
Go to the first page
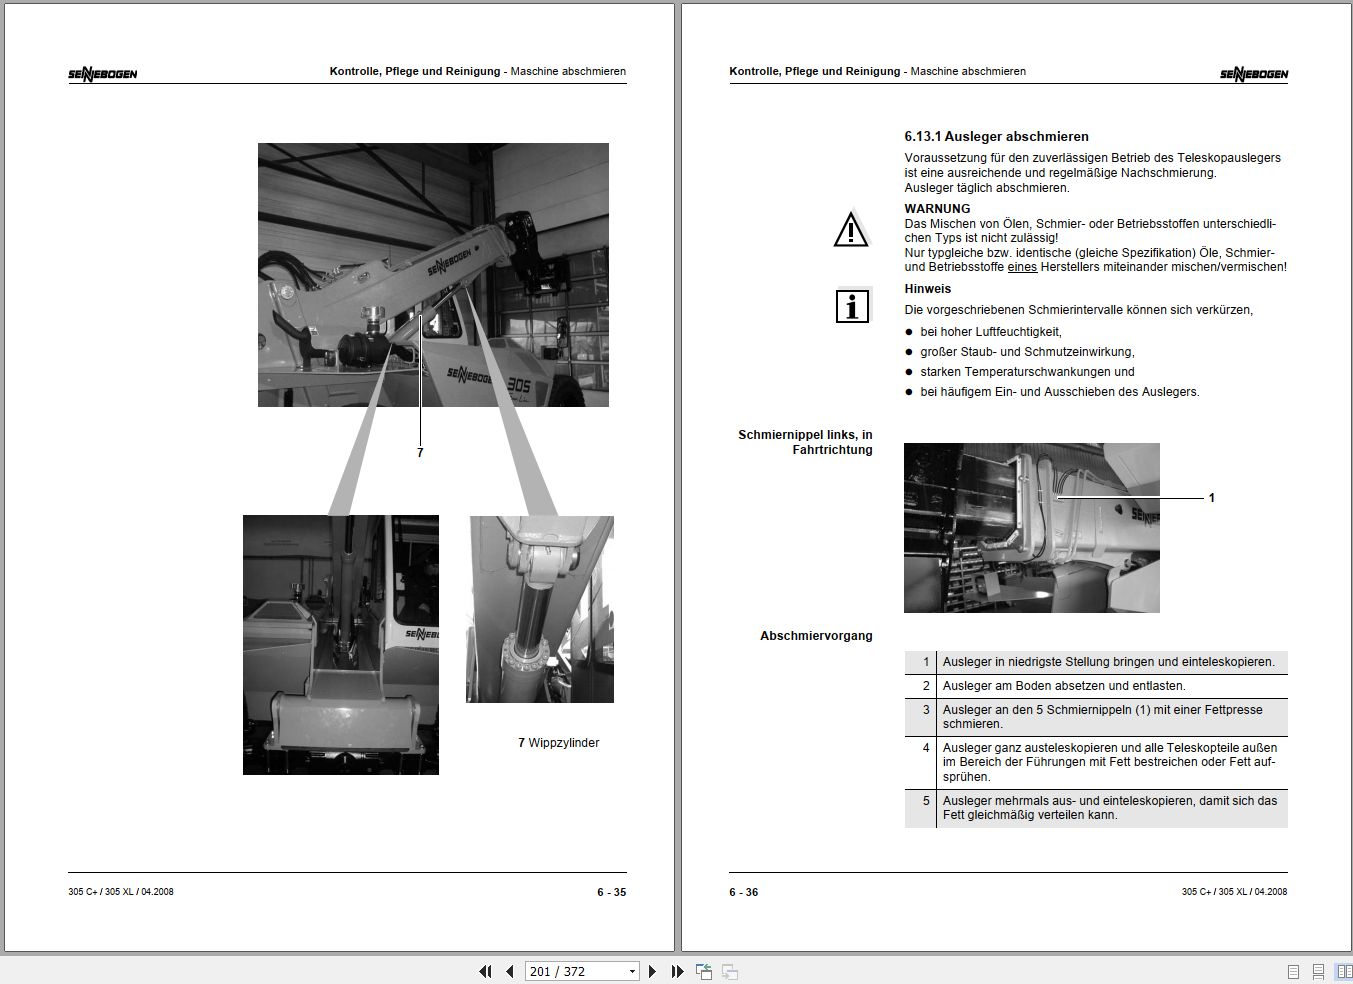(486, 971)
